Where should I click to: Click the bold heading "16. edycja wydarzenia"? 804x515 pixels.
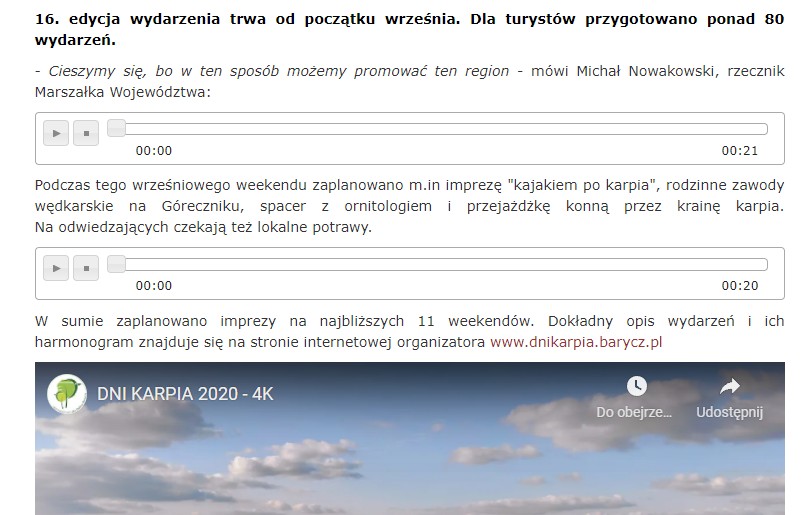click(x=128, y=19)
